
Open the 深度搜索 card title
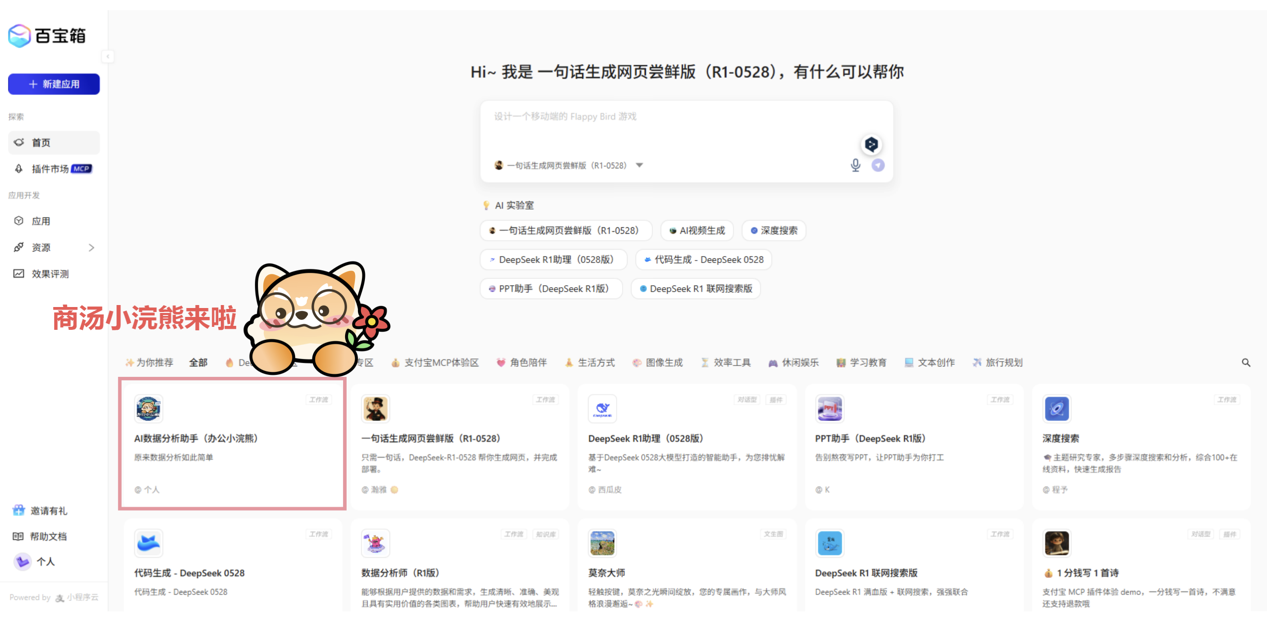click(x=1061, y=438)
